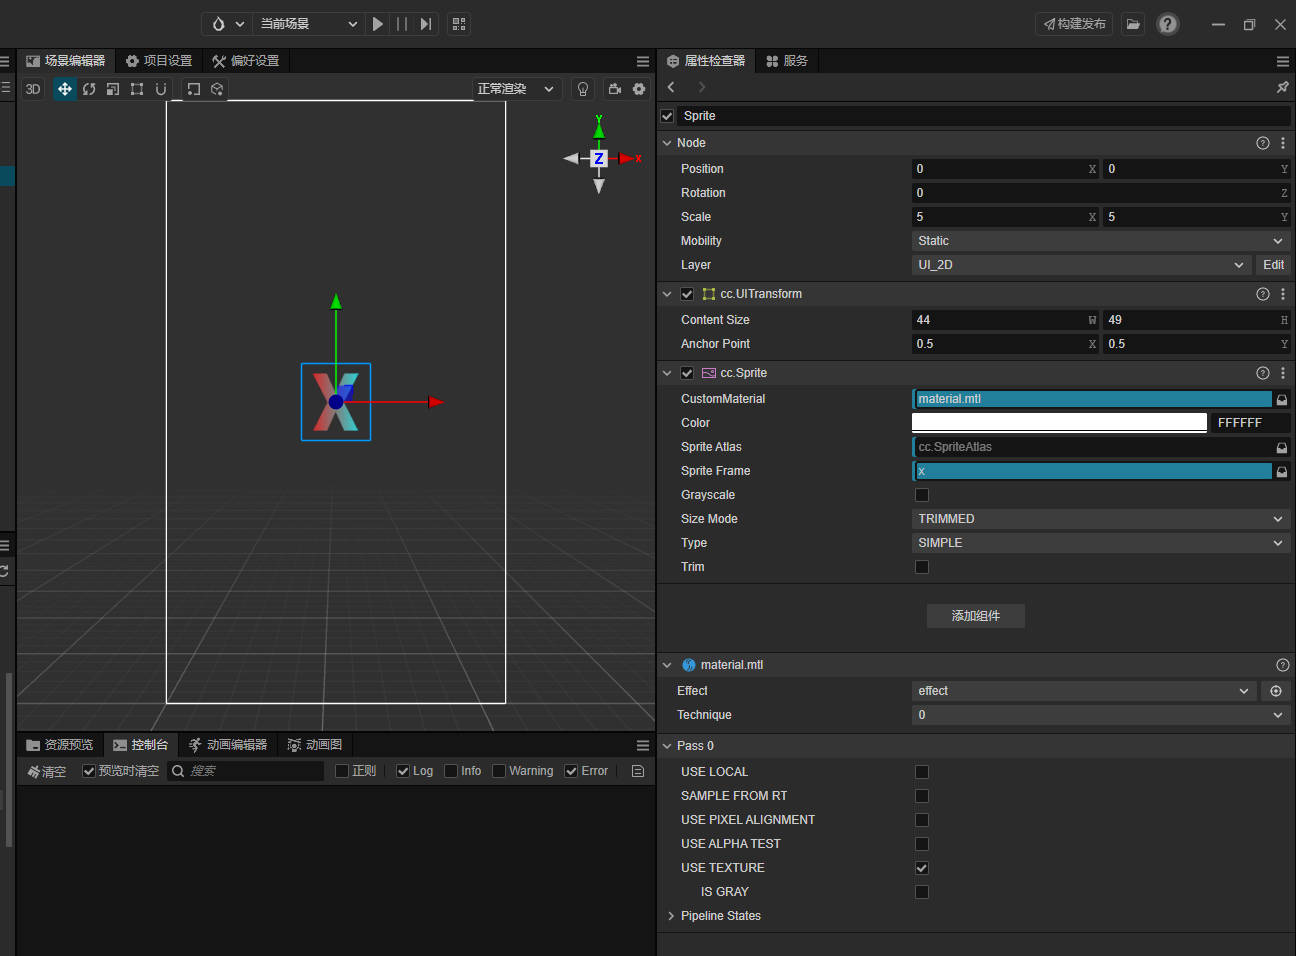Click the scene light bulb icon
The width and height of the screenshot is (1296, 956).
(x=583, y=89)
